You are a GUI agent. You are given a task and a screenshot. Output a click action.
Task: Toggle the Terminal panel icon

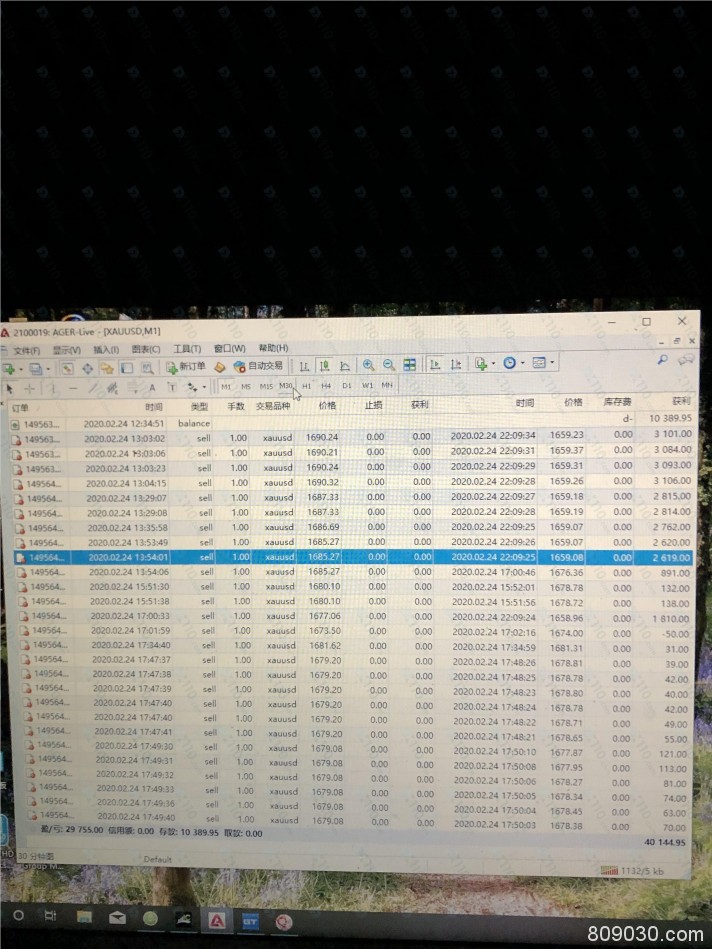pos(127,367)
